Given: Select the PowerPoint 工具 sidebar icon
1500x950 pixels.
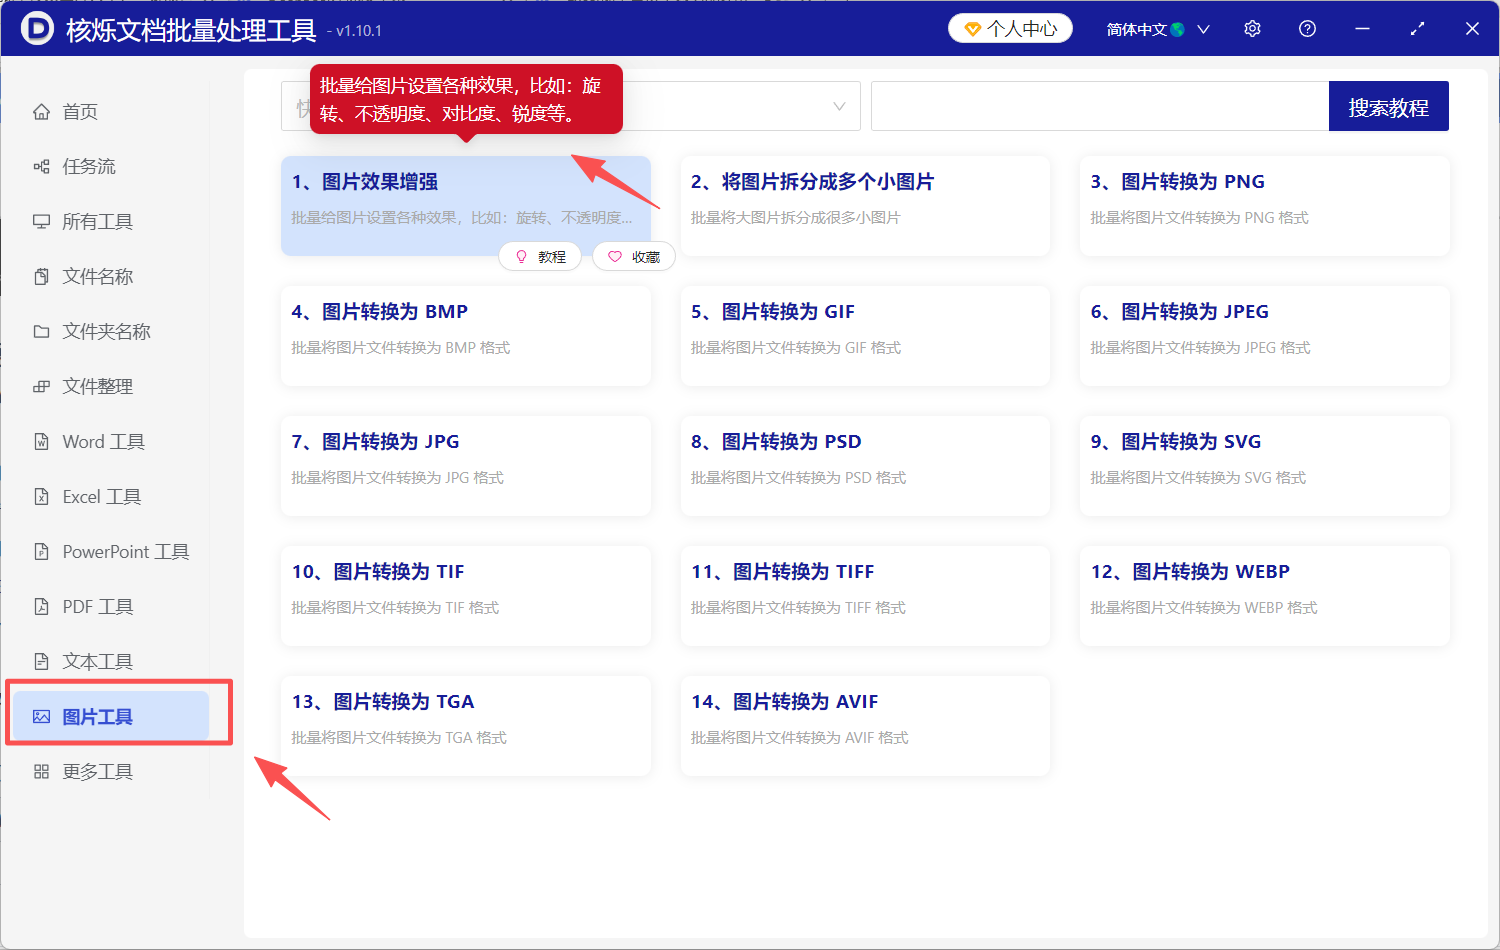Looking at the screenshot, I should (42, 551).
